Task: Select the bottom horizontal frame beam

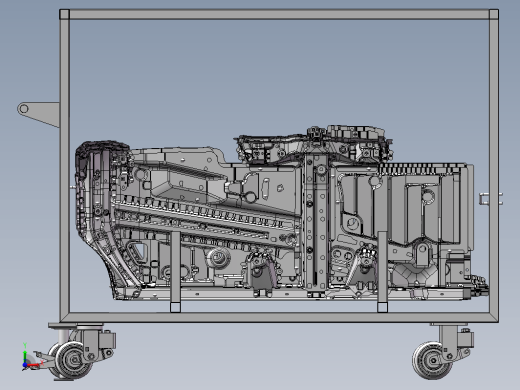Action: pos(279,317)
